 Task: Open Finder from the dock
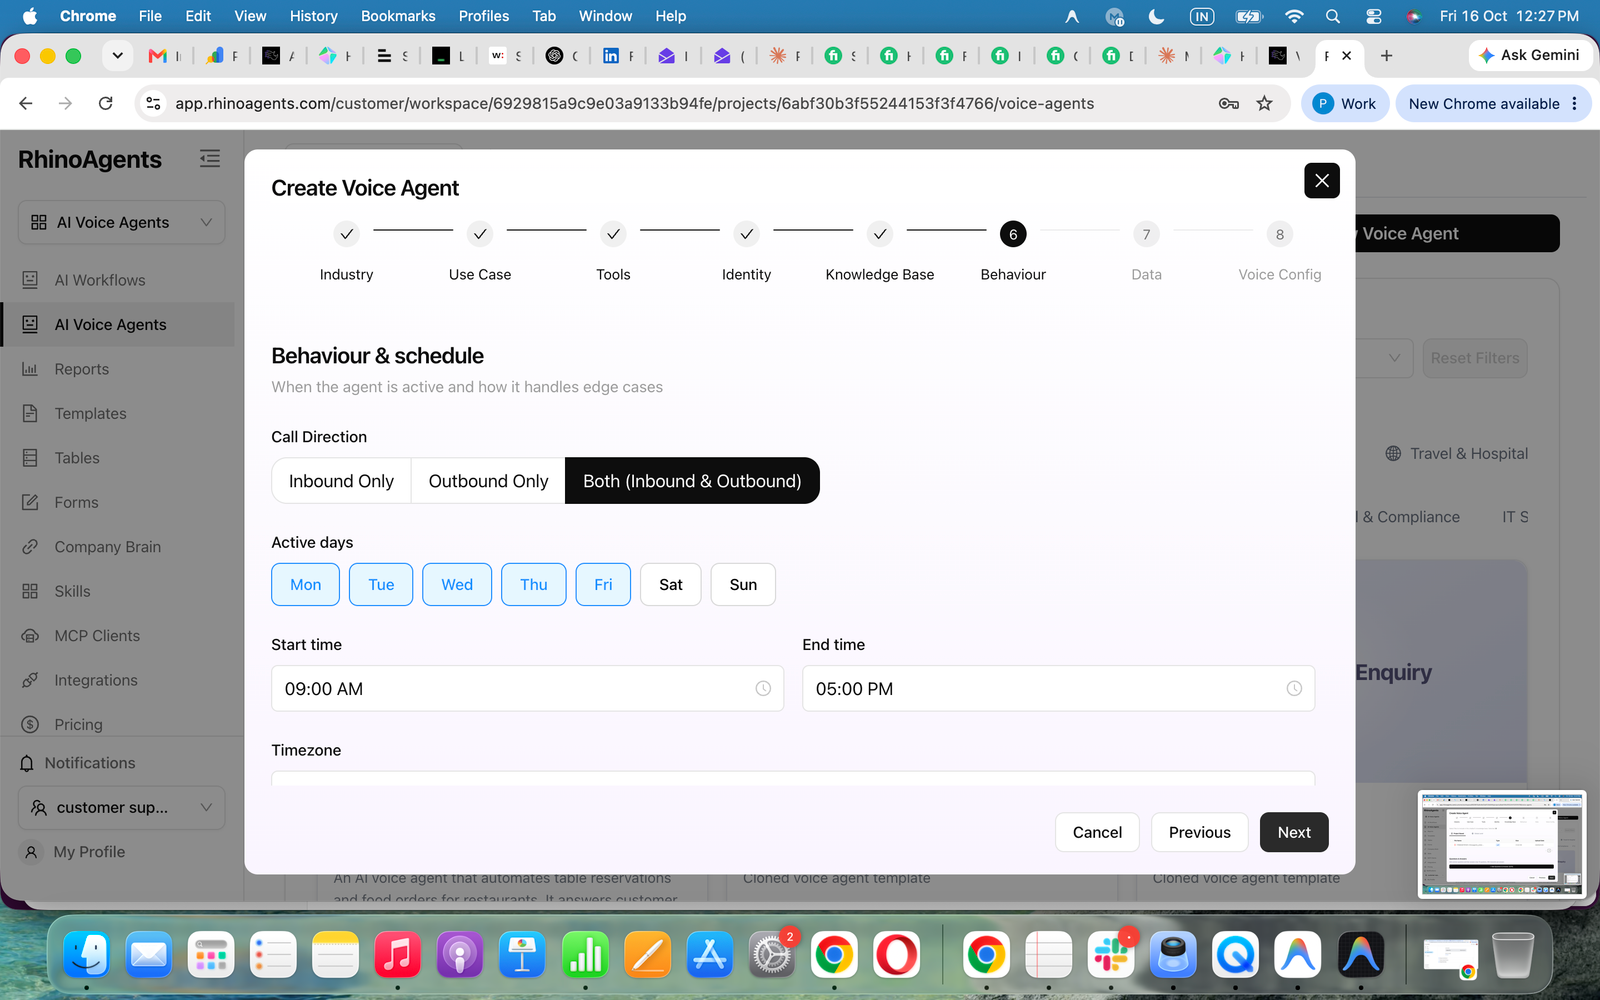(87, 955)
